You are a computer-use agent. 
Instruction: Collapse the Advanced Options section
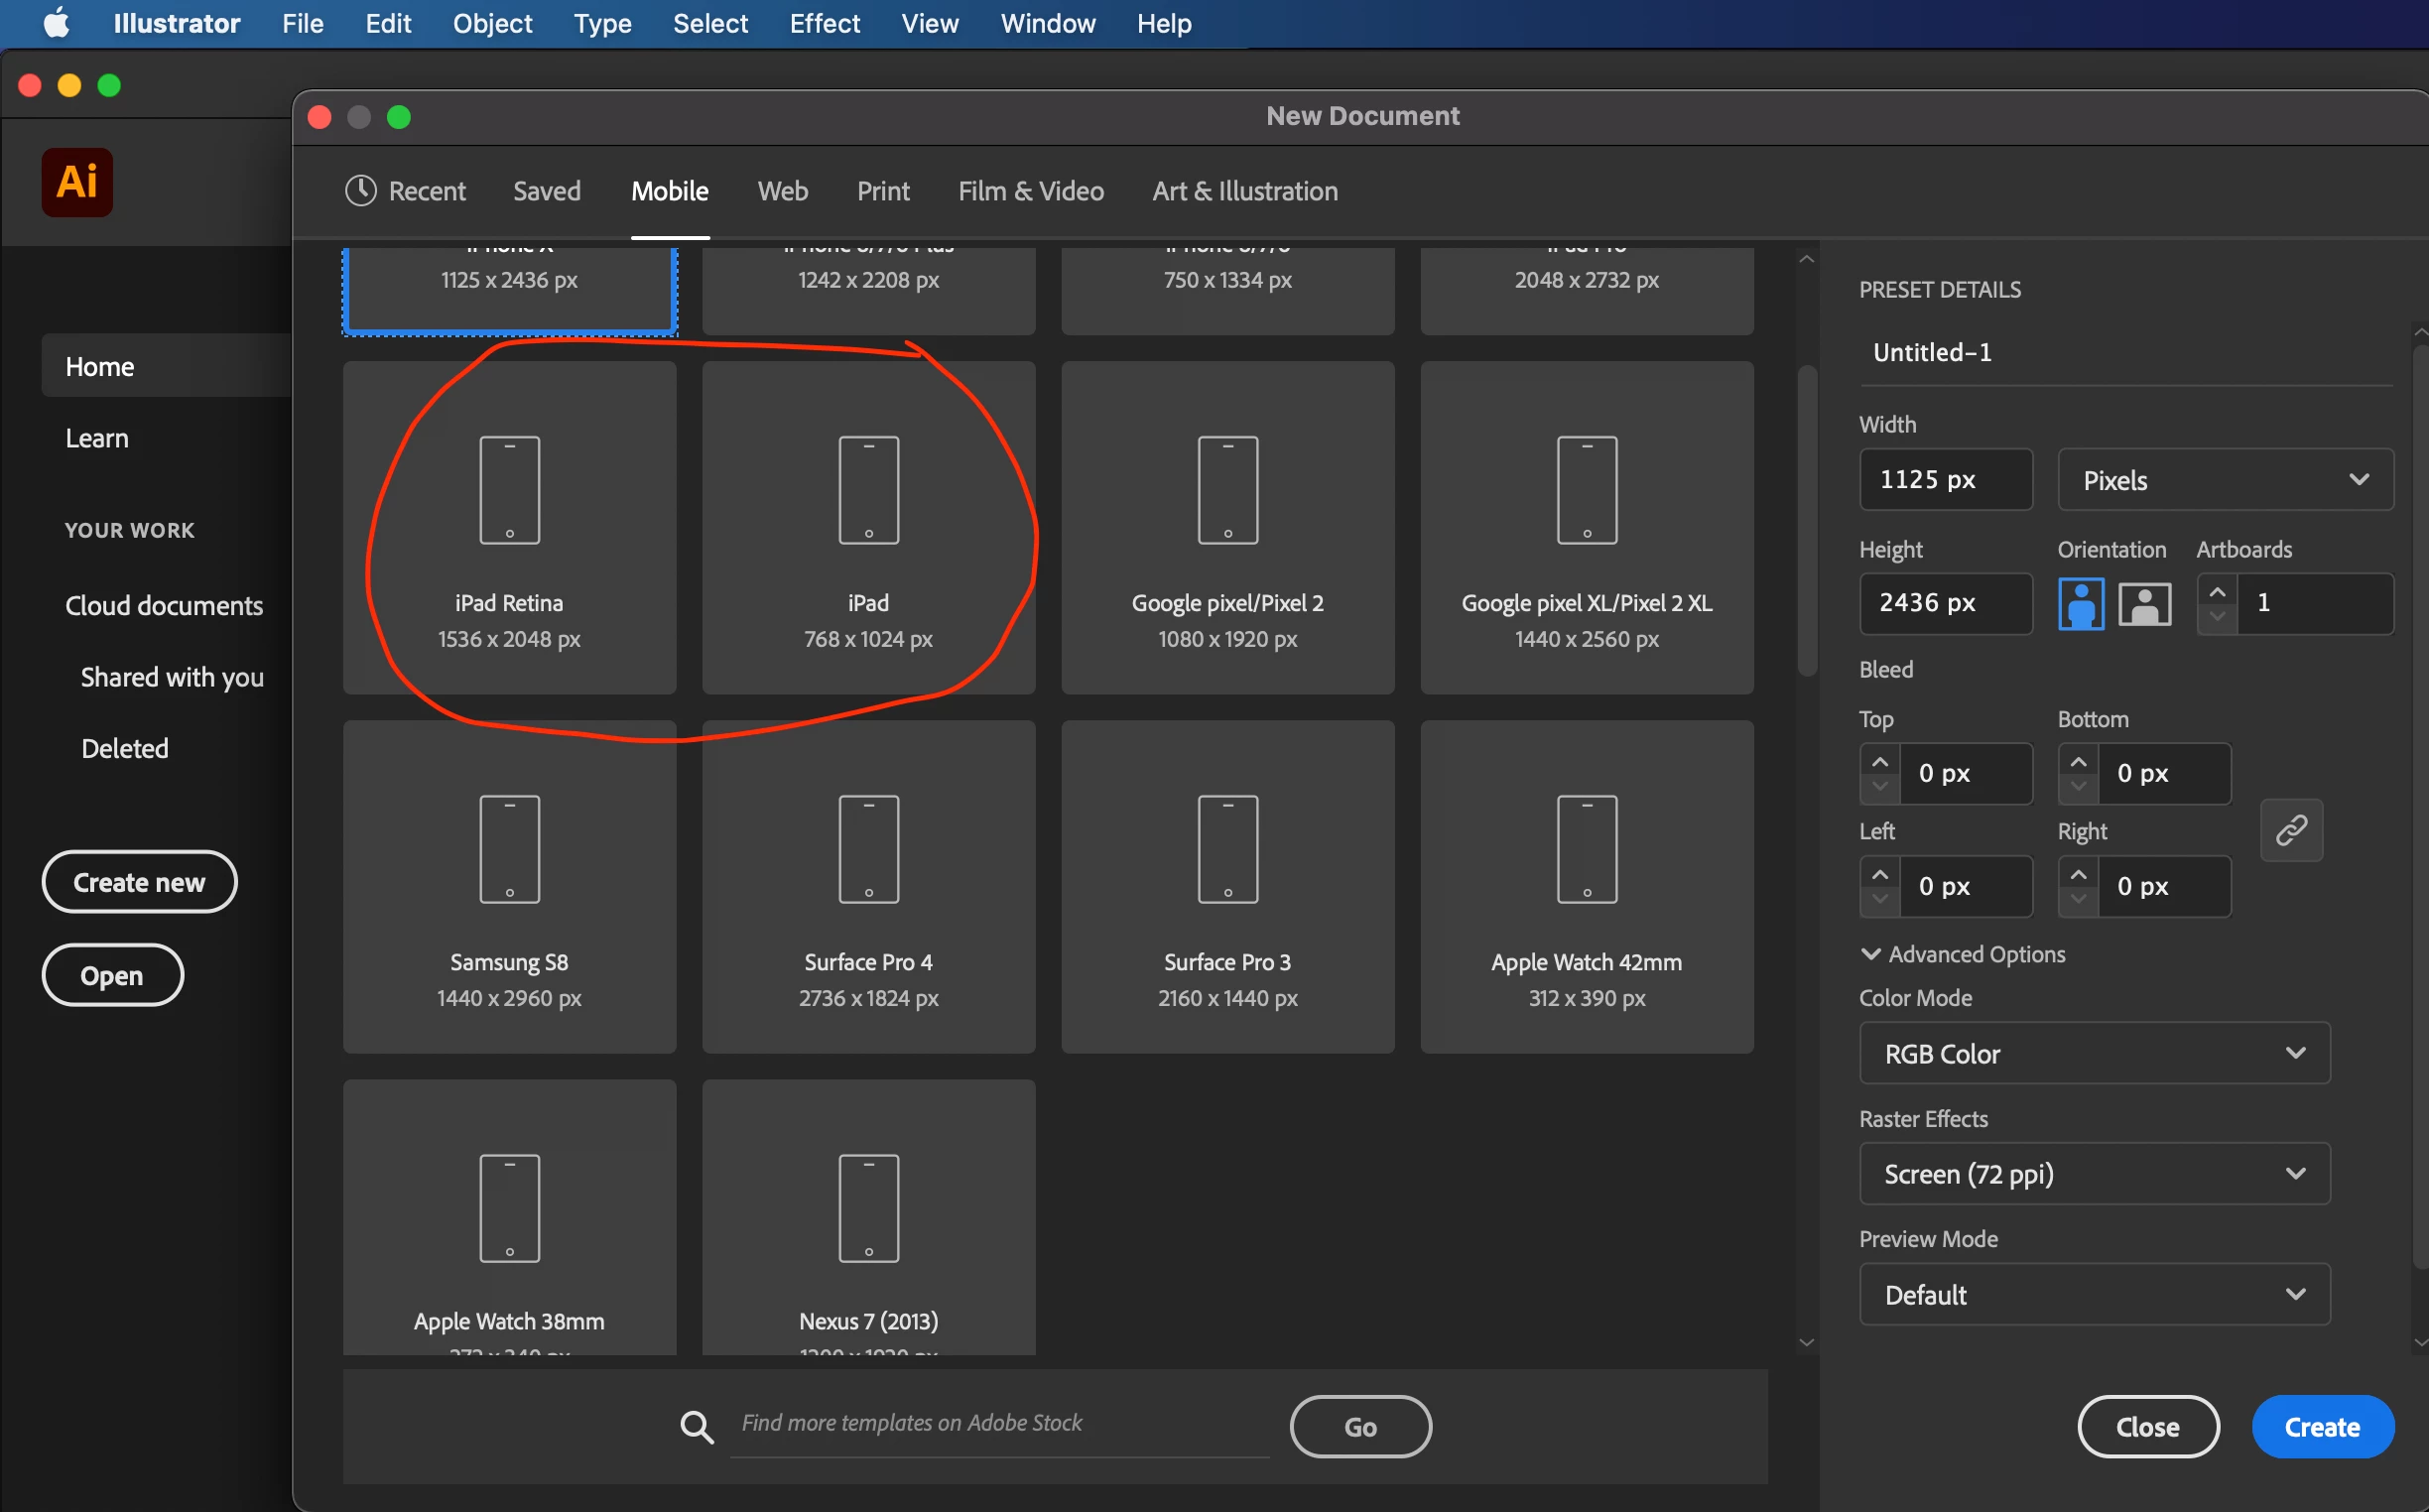(x=1870, y=954)
